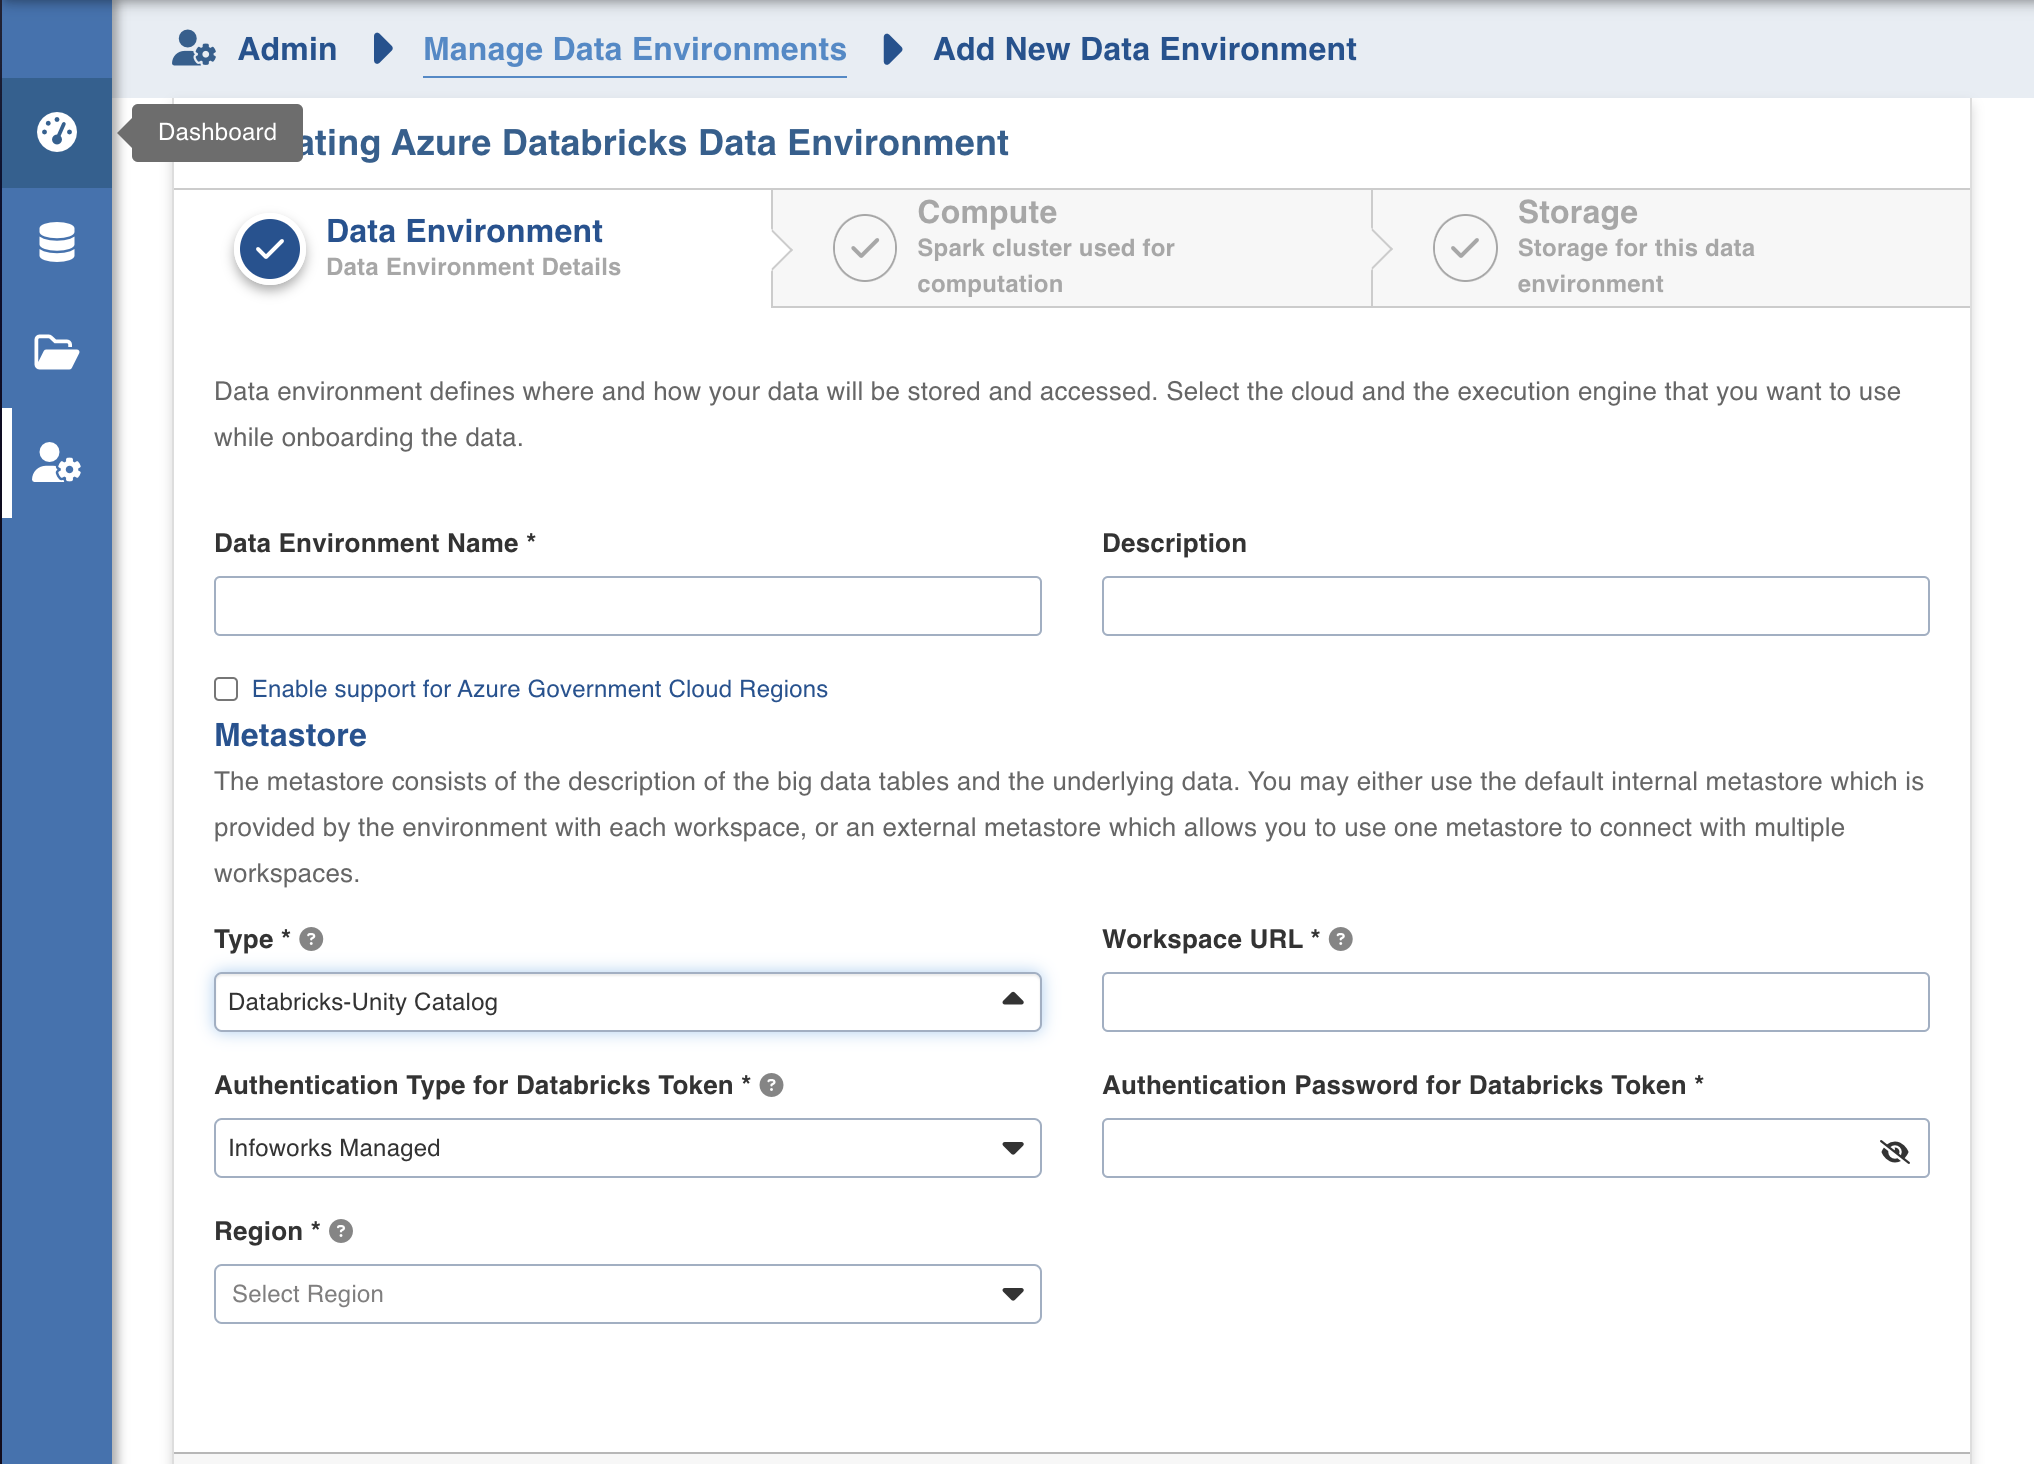Open the Select Region dropdown
The height and width of the screenshot is (1464, 2034).
pyautogui.click(x=628, y=1294)
